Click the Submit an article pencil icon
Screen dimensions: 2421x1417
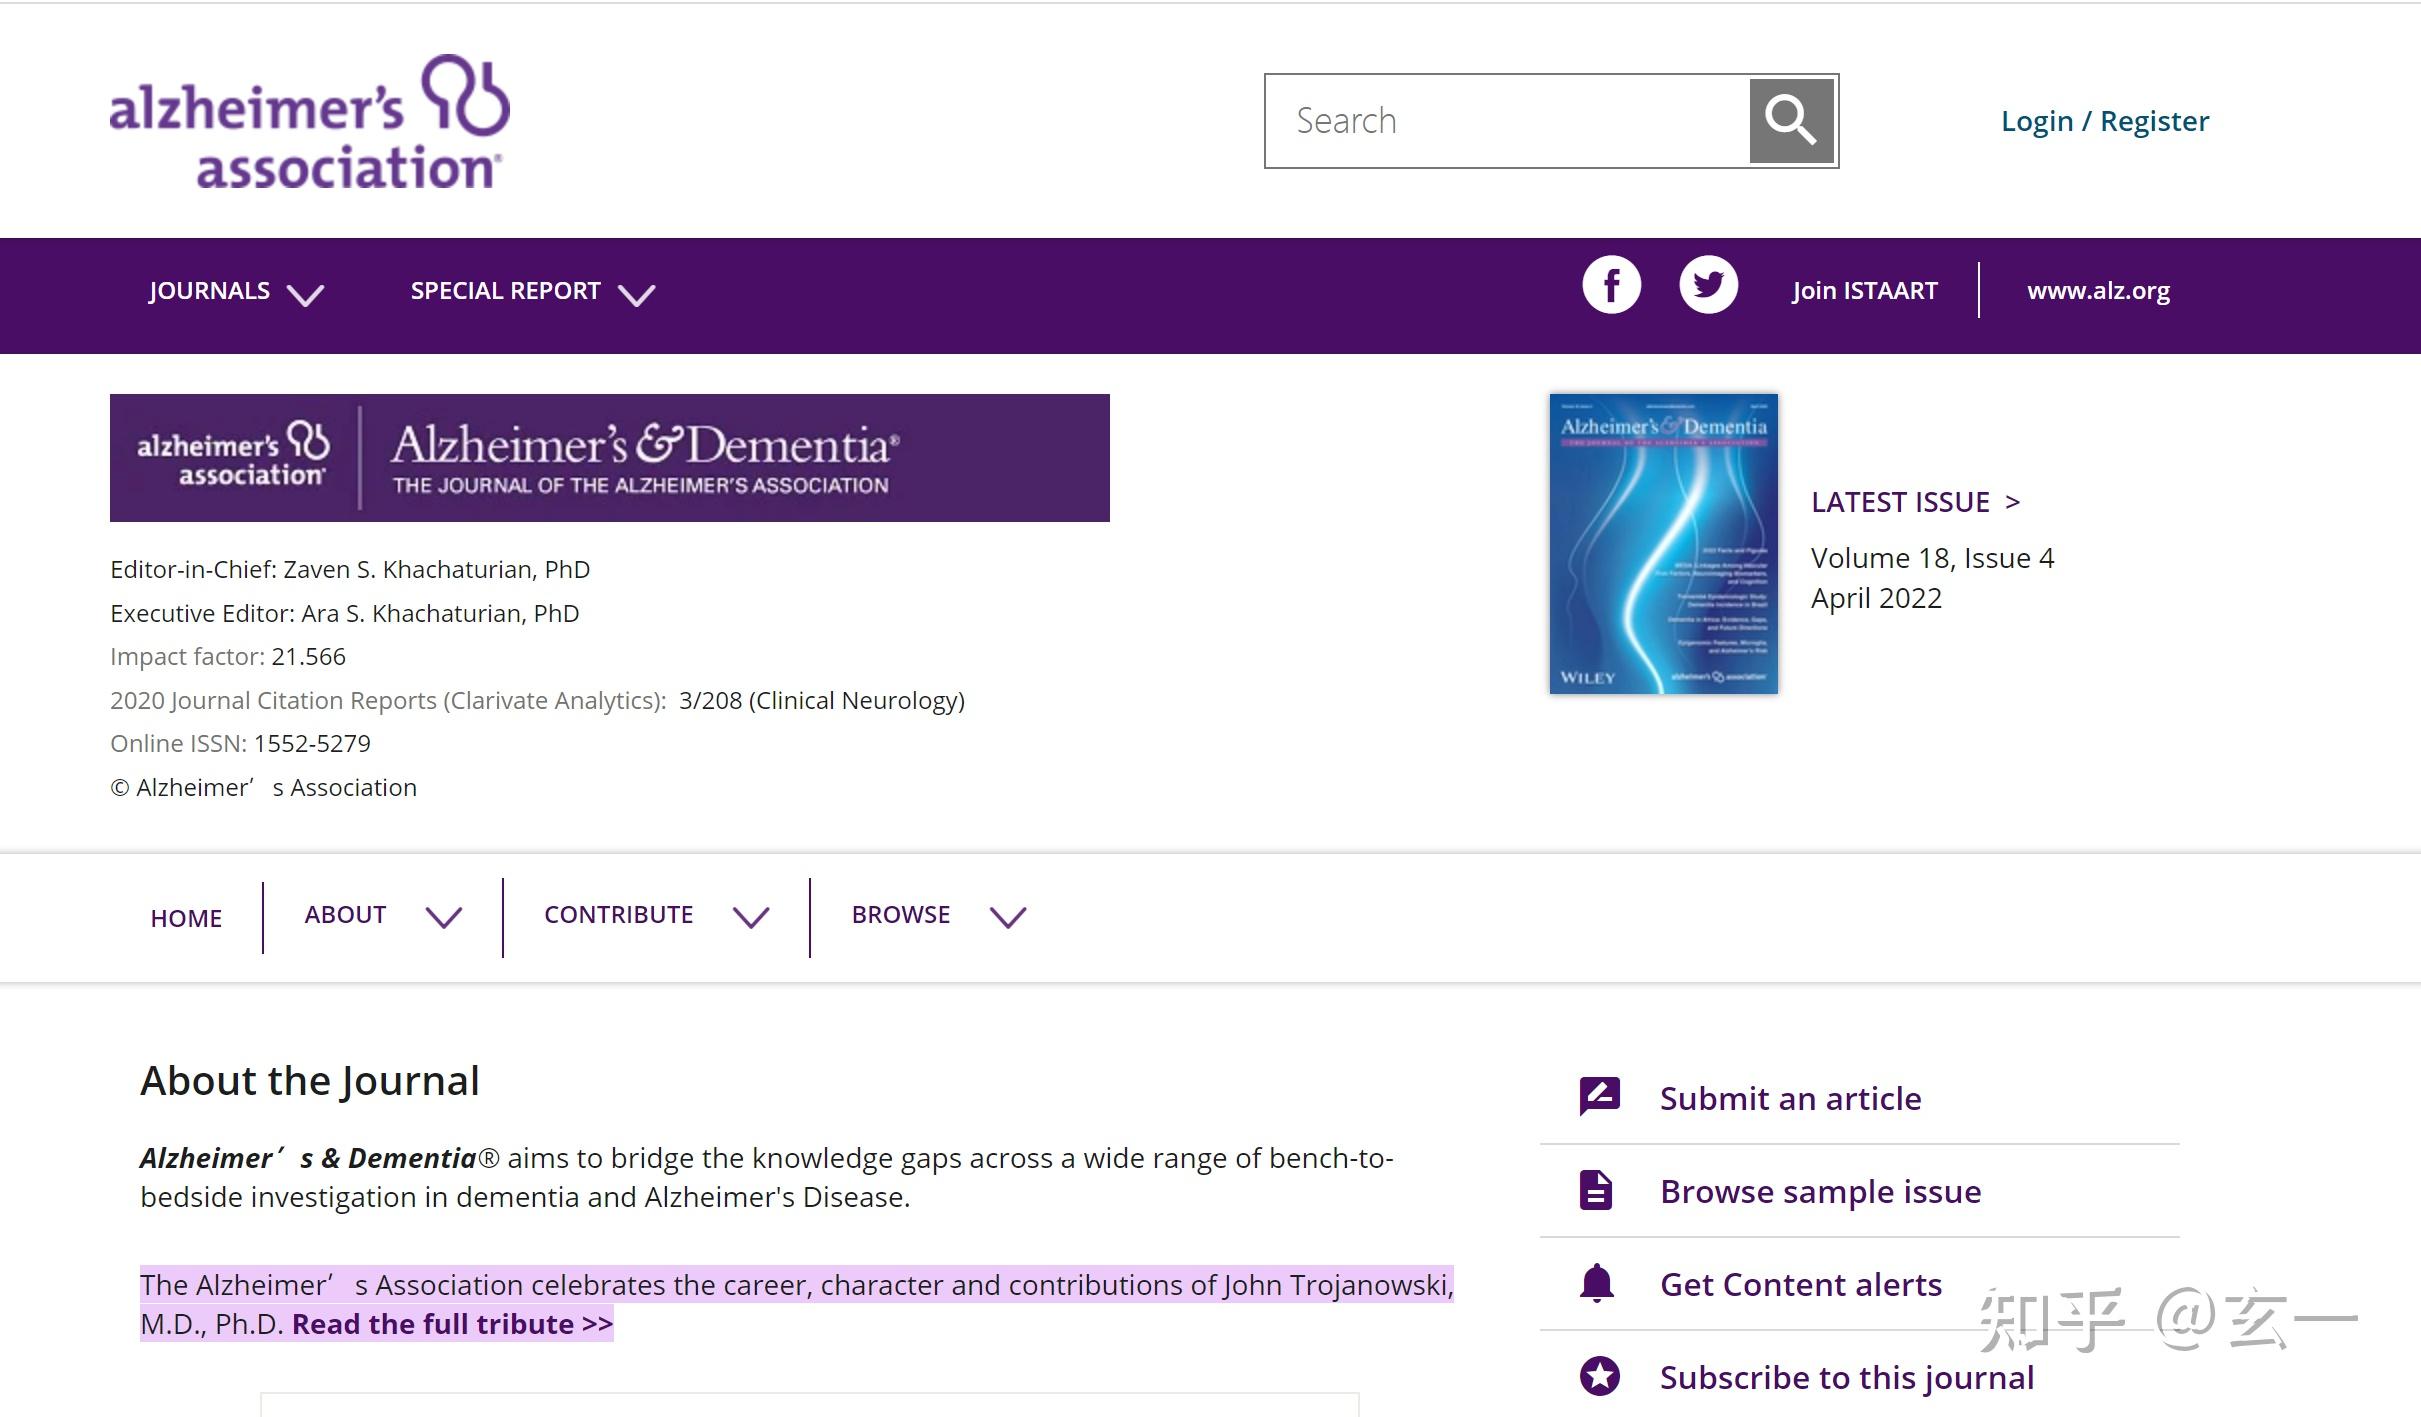tap(1599, 1097)
